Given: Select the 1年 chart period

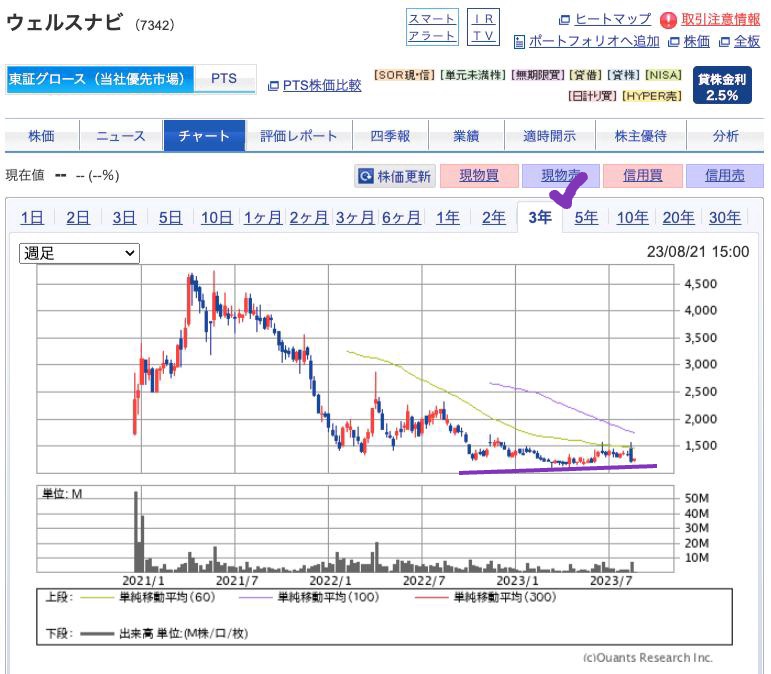Looking at the screenshot, I should coord(448,217).
